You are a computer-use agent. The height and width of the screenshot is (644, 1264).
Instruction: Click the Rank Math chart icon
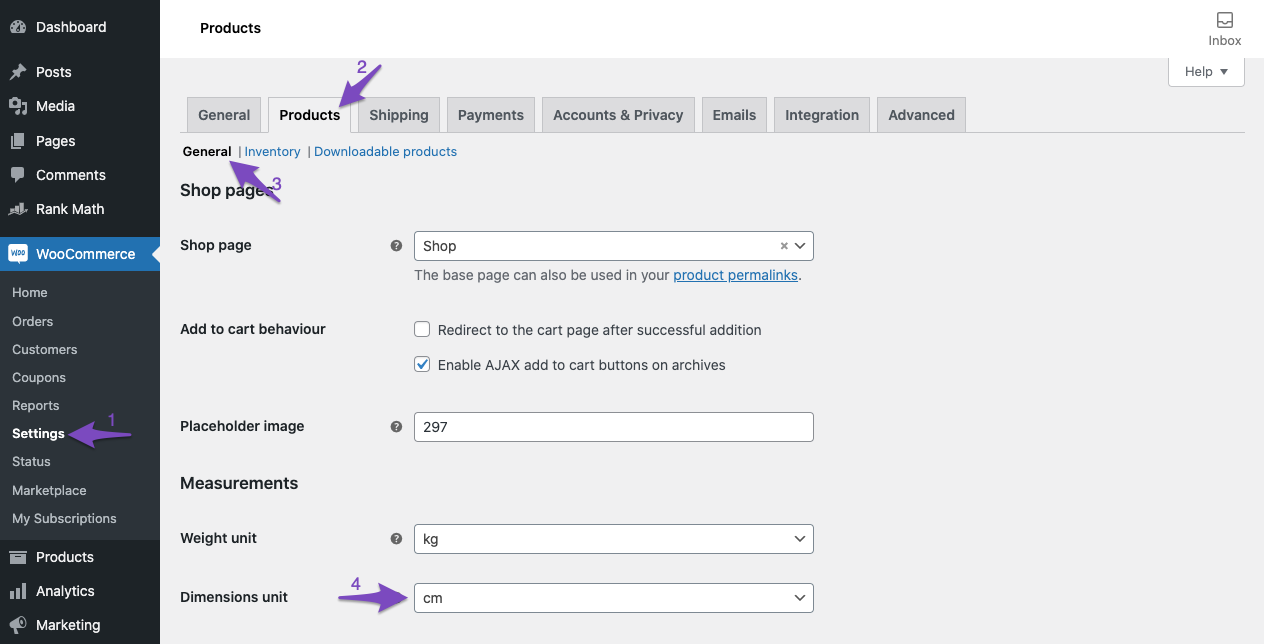click(x=18, y=209)
